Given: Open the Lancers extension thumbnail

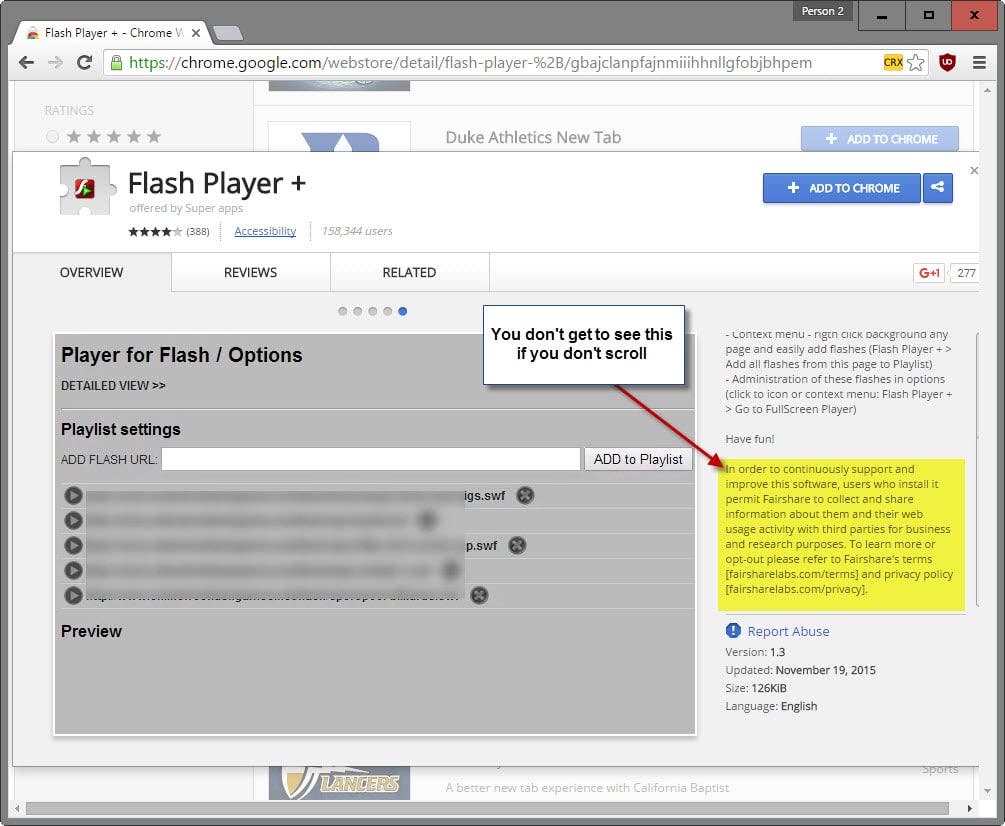Looking at the screenshot, I should pyautogui.click(x=339, y=783).
